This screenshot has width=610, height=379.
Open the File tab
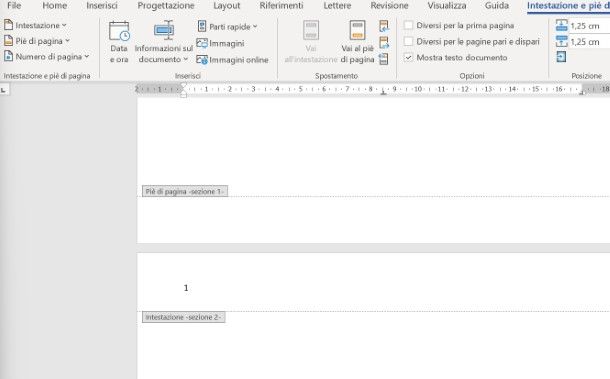pos(14,6)
